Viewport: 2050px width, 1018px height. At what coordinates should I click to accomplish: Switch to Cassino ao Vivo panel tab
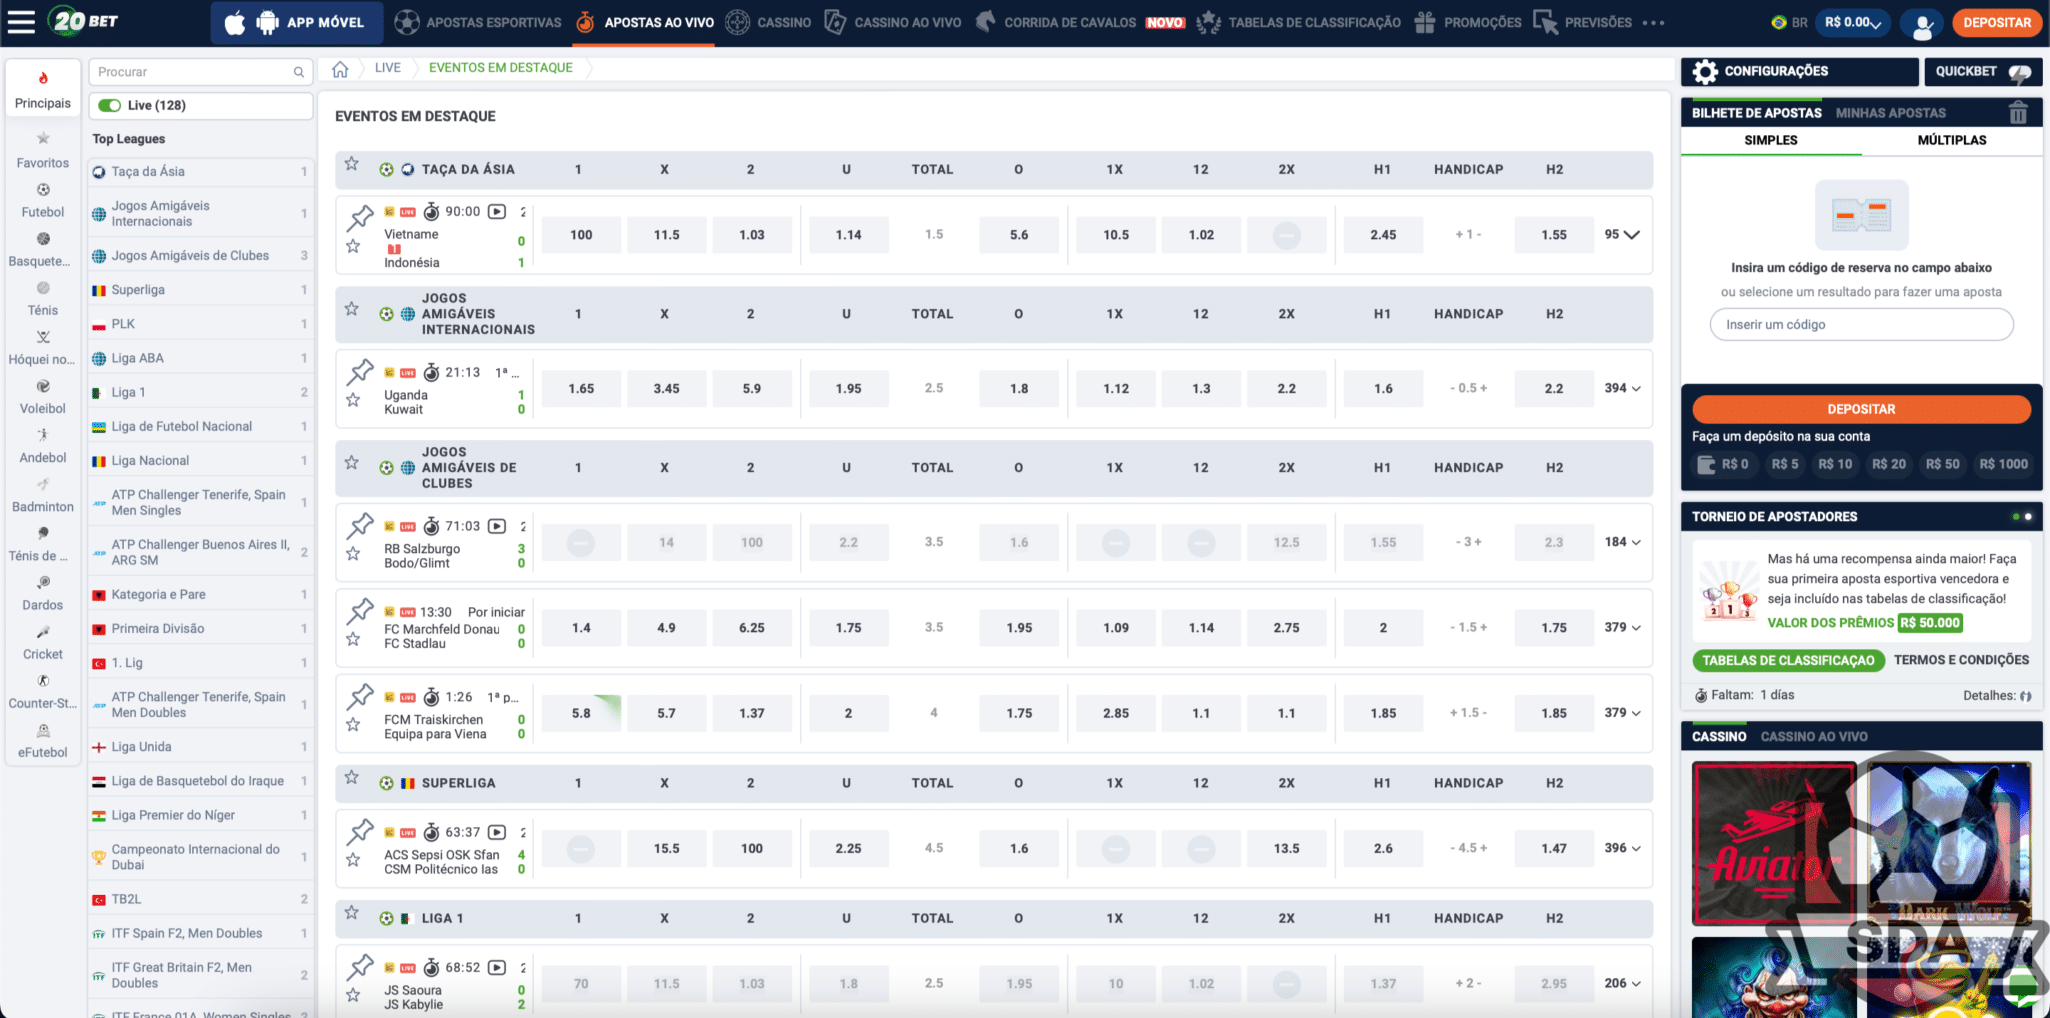(1813, 737)
